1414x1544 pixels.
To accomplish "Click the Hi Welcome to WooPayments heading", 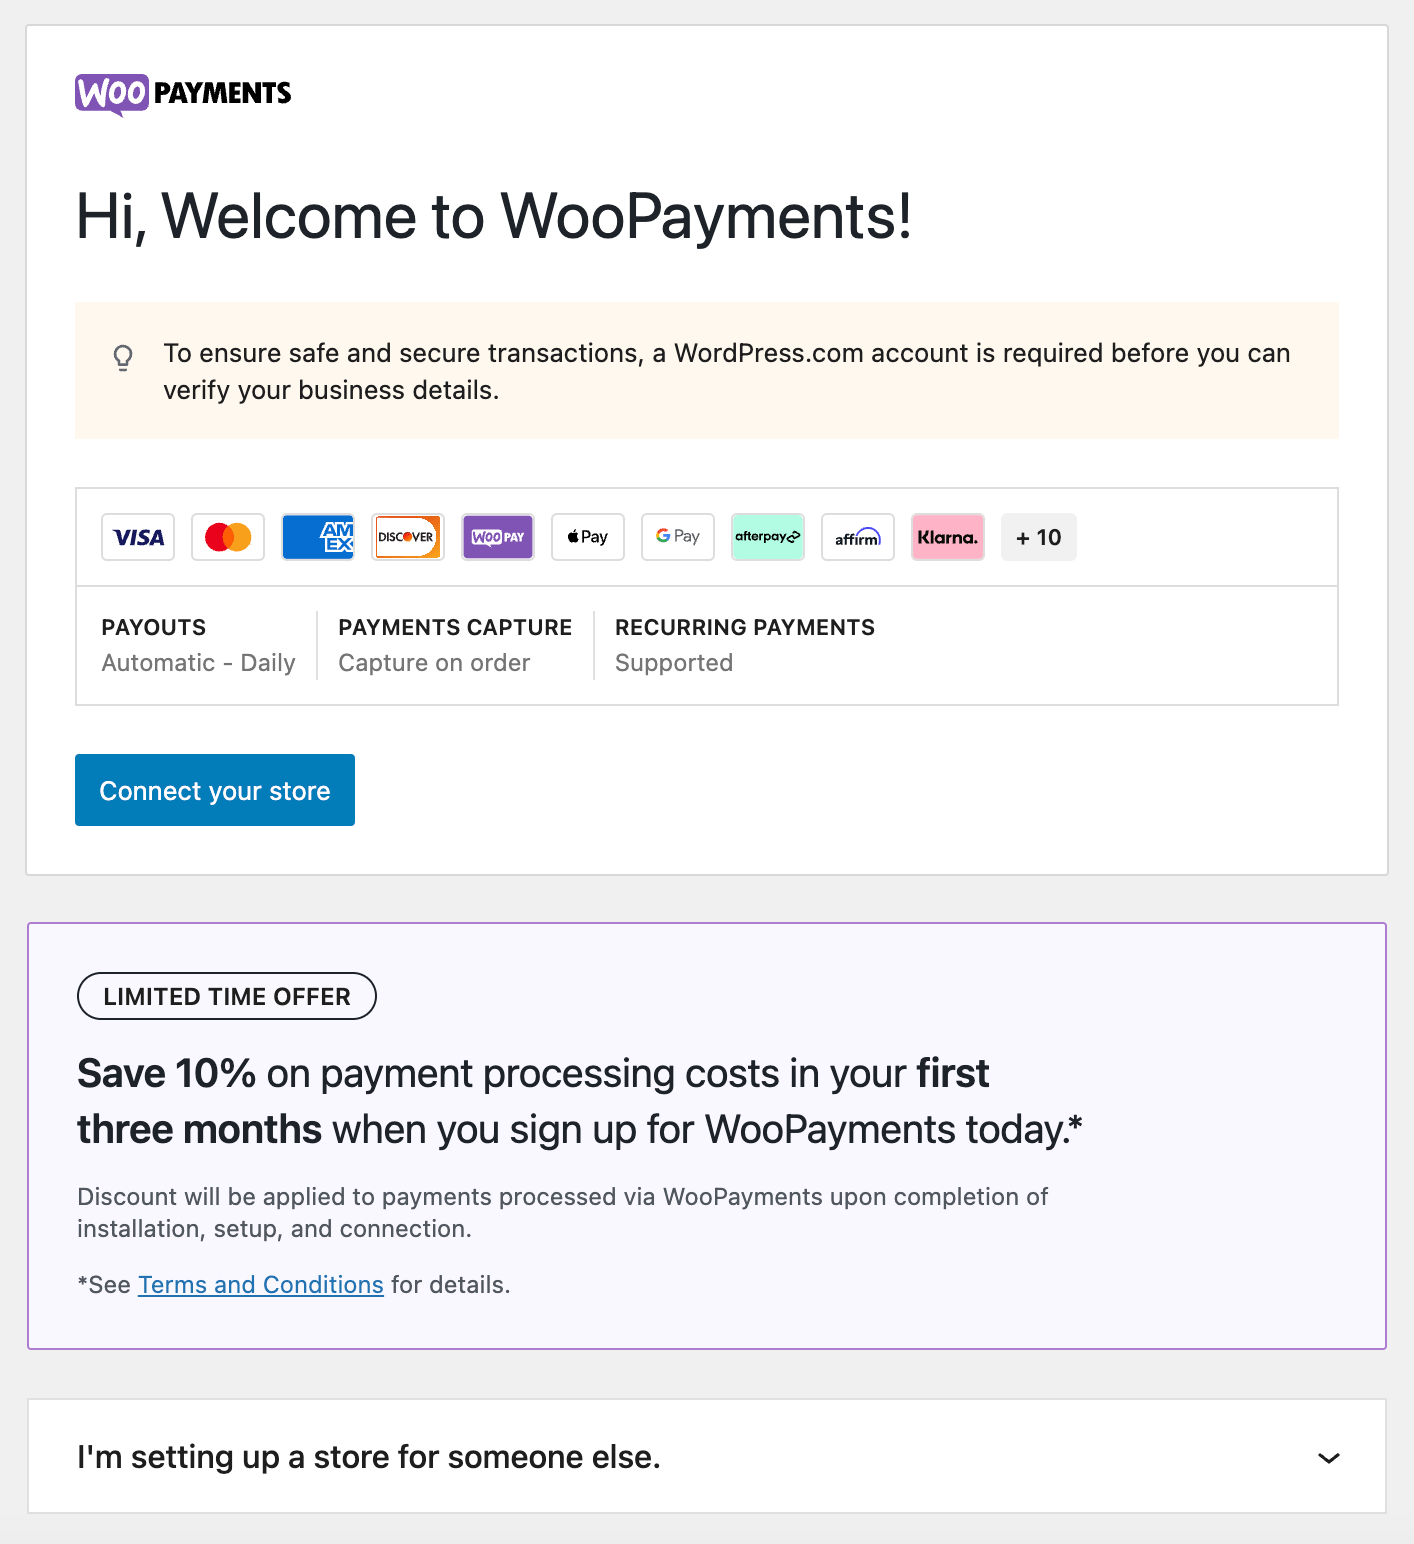I will pos(494,218).
